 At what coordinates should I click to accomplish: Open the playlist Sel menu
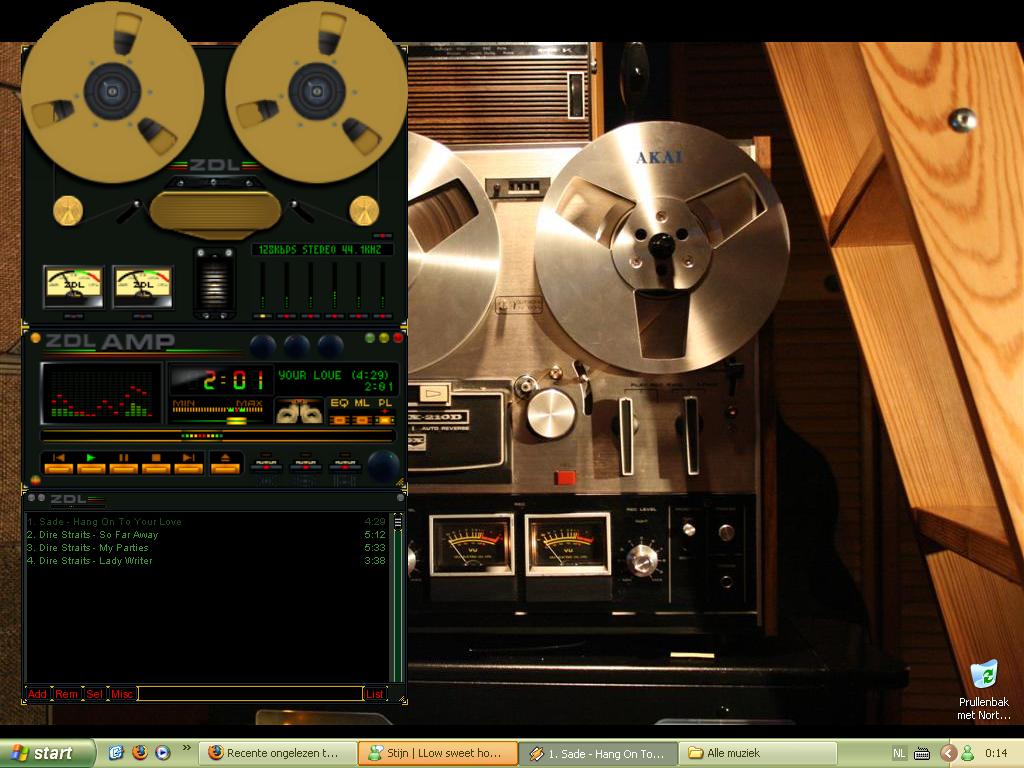point(94,694)
